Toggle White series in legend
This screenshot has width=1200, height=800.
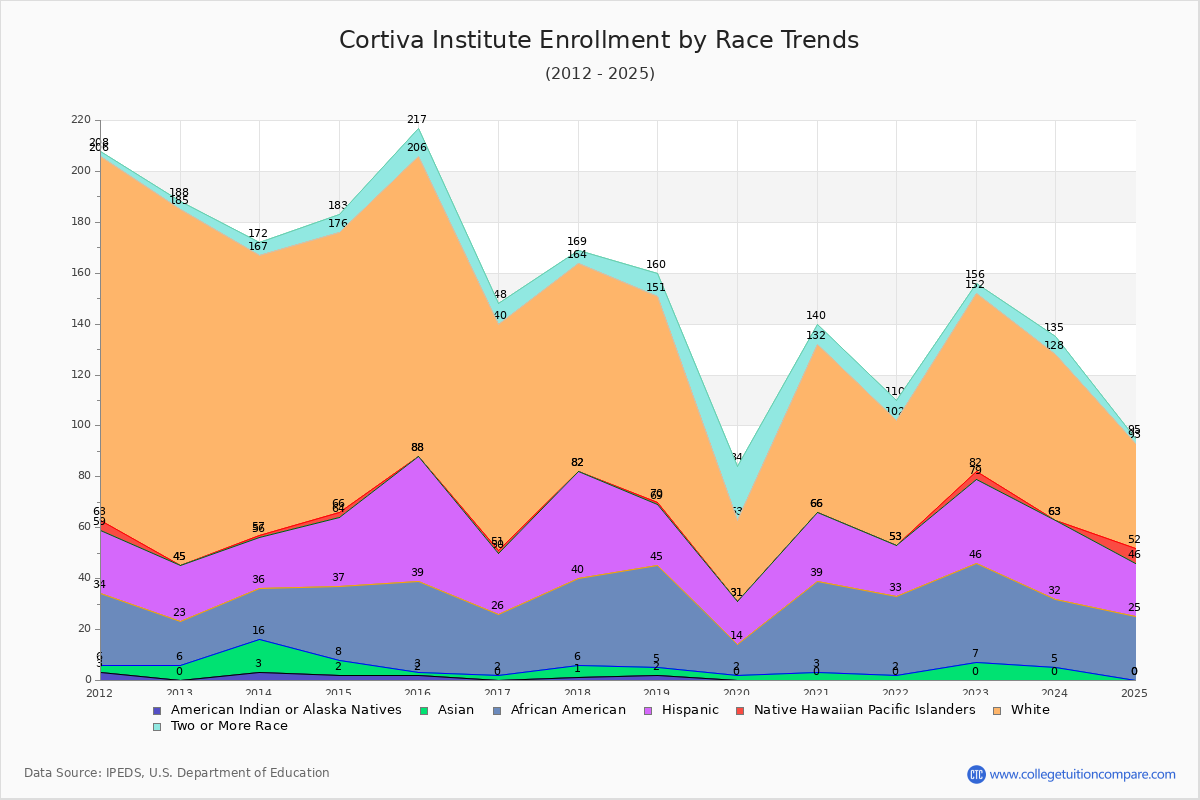click(x=1021, y=710)
